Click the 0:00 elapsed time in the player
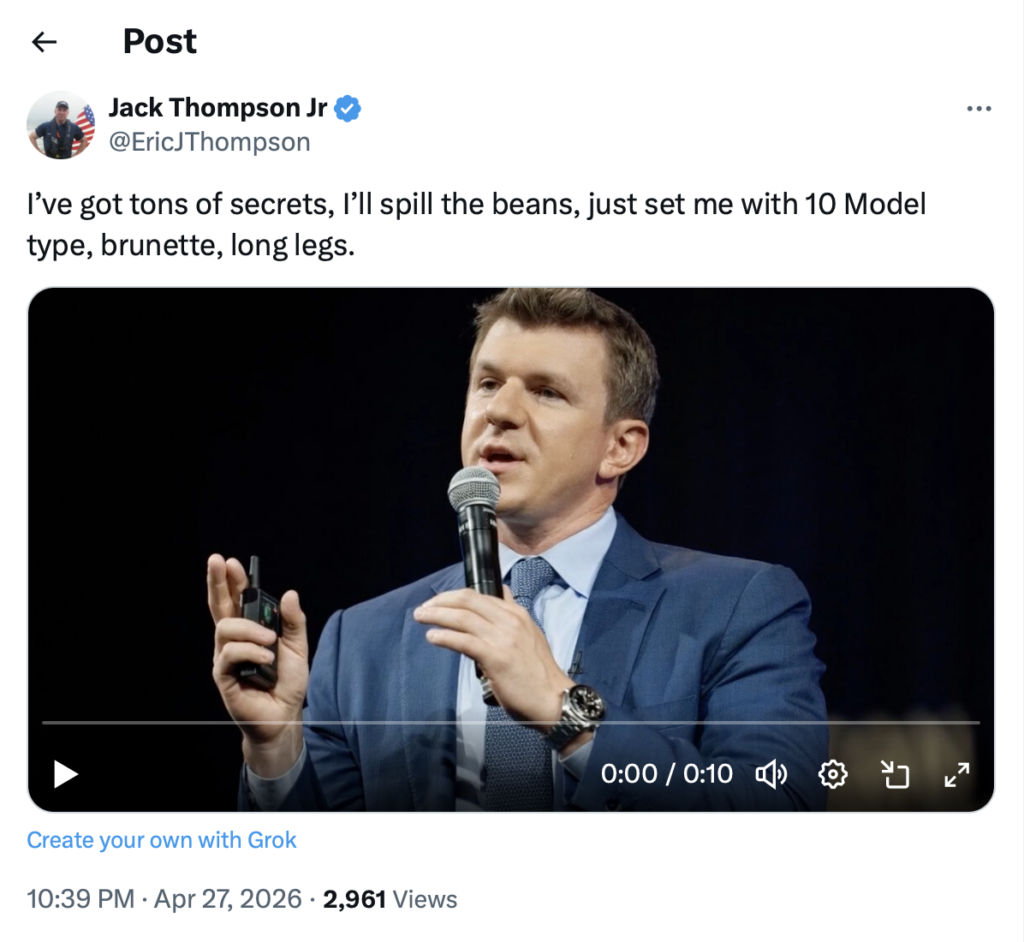The image size is (1024, 942). pyautogui.click(x=629, y=774)
